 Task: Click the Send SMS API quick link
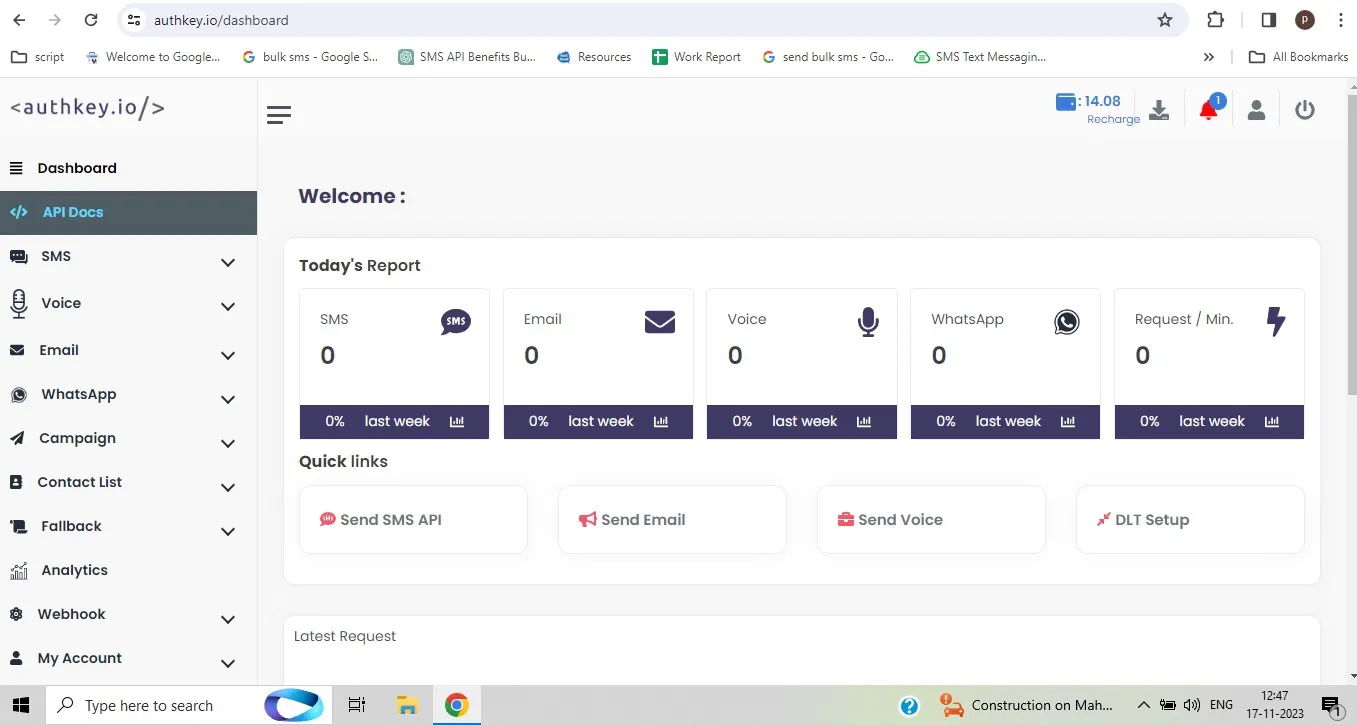[413, 519]
